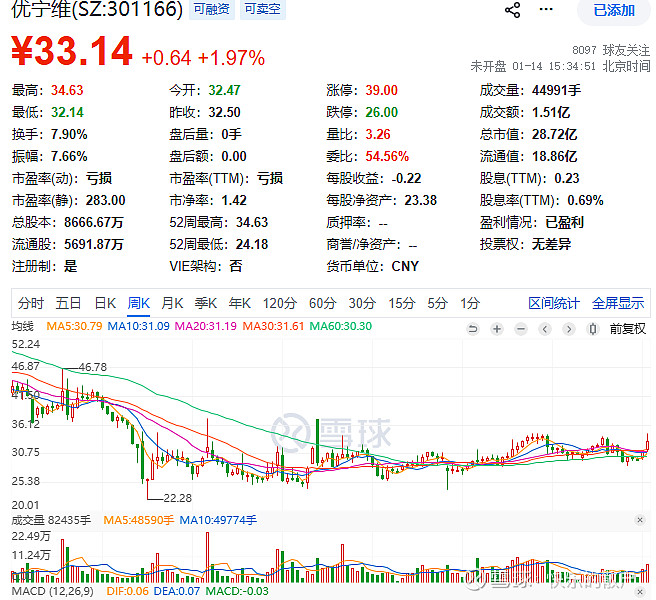The height and width of the screenshot is (600, 656).
Task: Click the 可融资 tag
Action: 212,9
